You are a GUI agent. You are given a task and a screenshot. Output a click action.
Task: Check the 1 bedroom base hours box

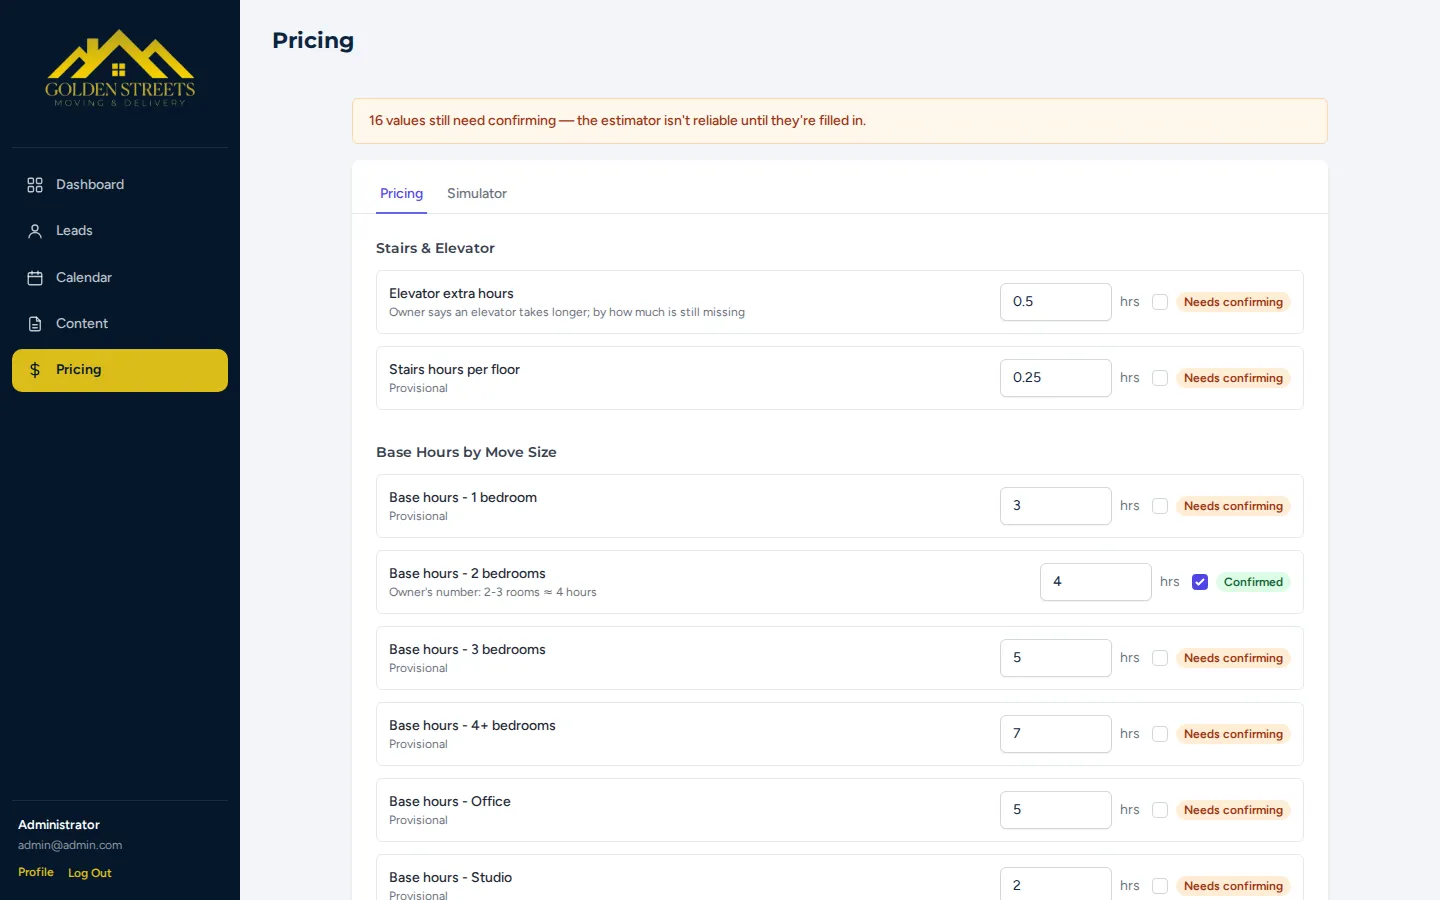coord(1160,506)
